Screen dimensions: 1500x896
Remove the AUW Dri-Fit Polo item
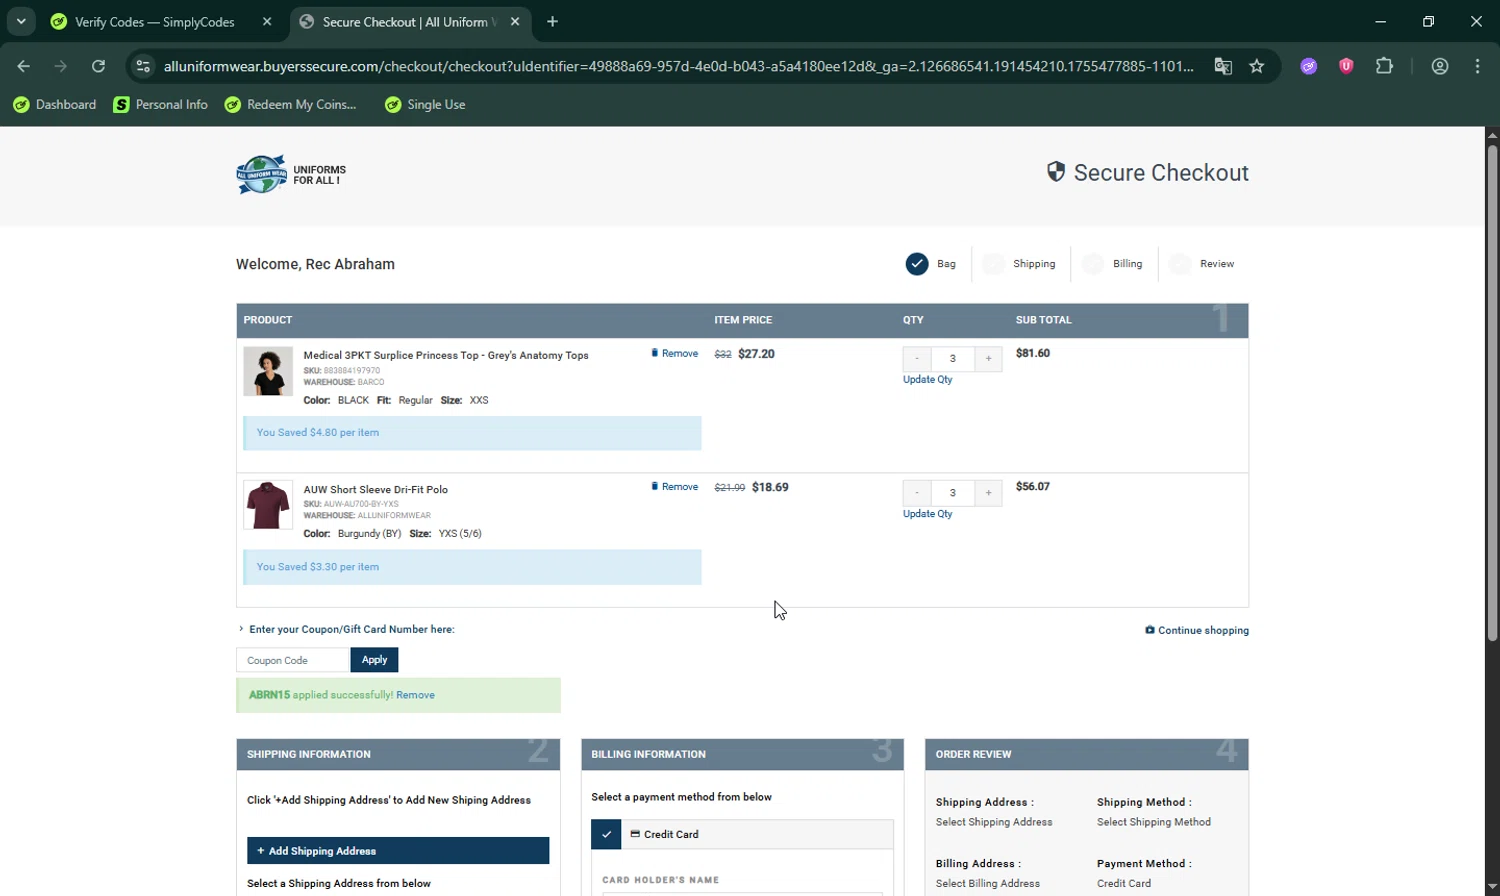click(675, 487)
